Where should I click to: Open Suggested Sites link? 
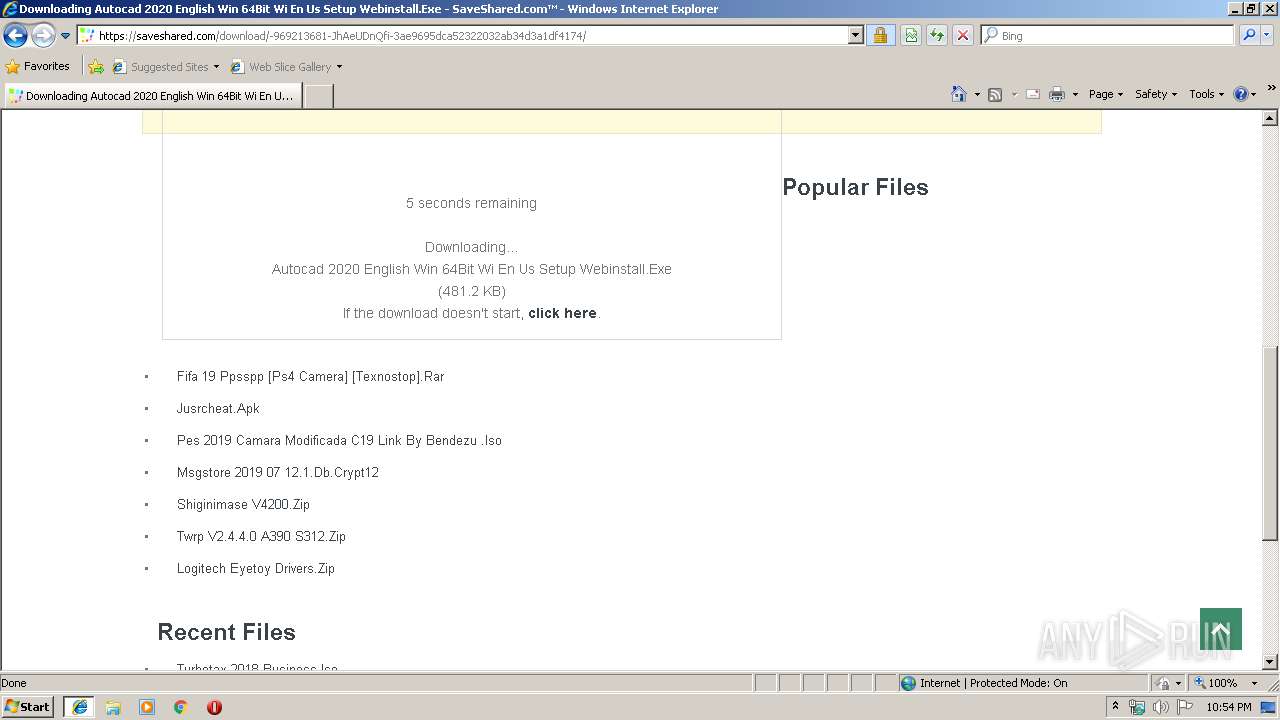click(165, 67)
